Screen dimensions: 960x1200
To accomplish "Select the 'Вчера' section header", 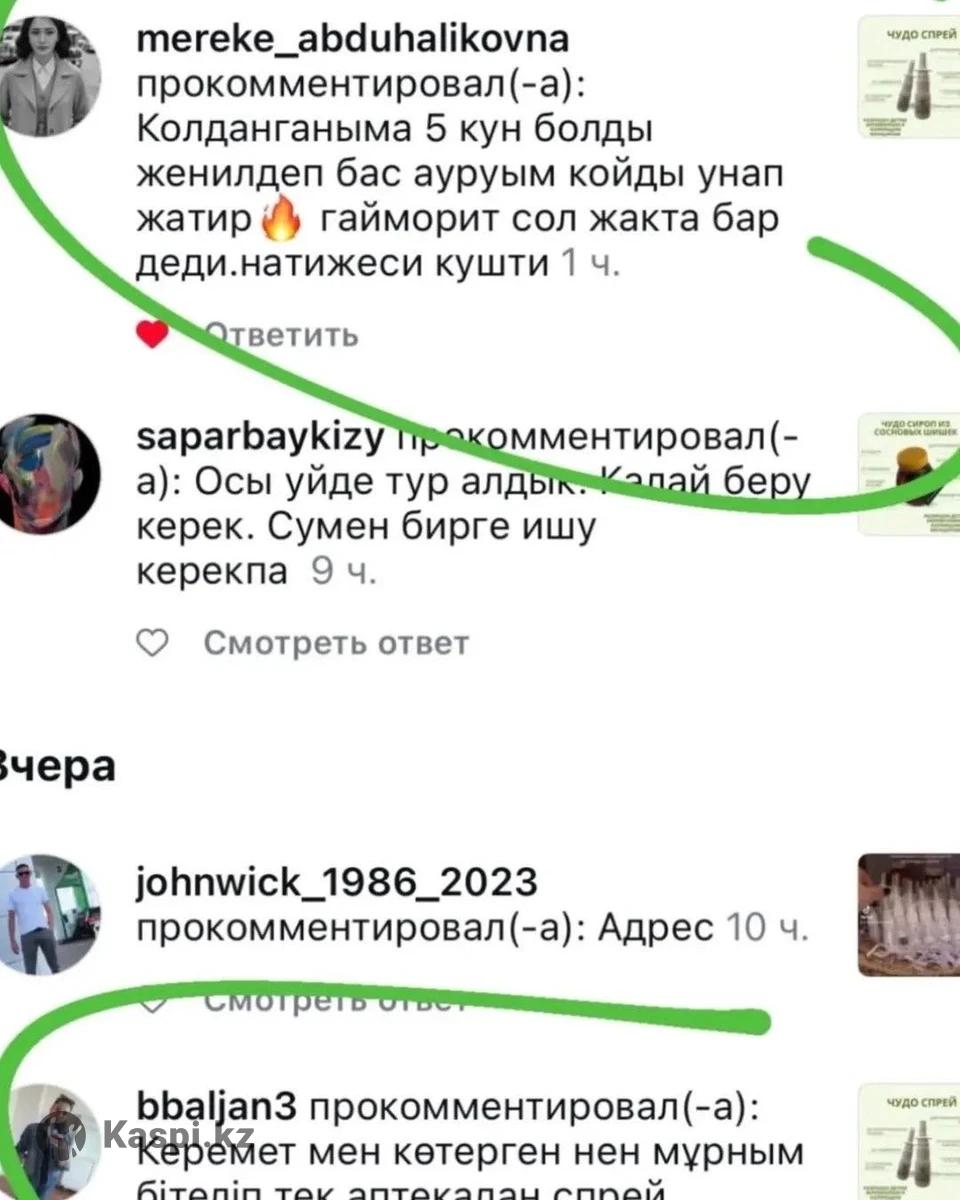I will 58,766.
